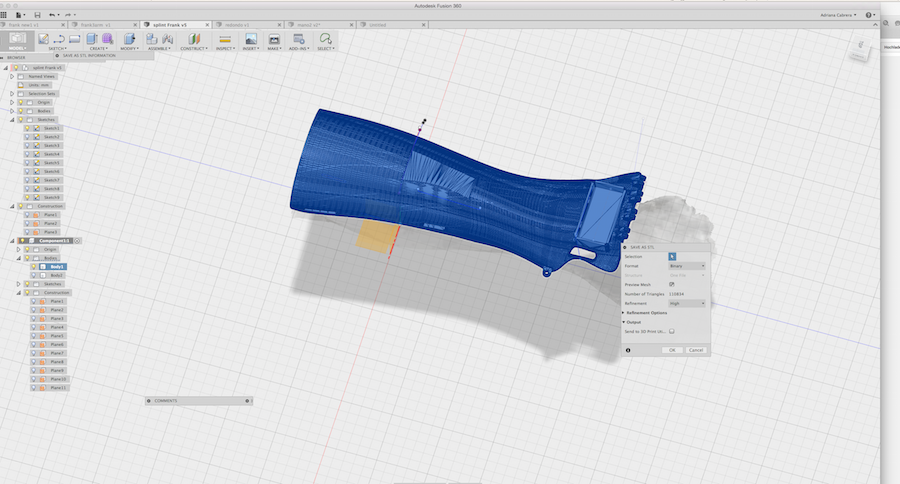Open the INSPECT dropdown menu
900x484 pixels.
225,49
